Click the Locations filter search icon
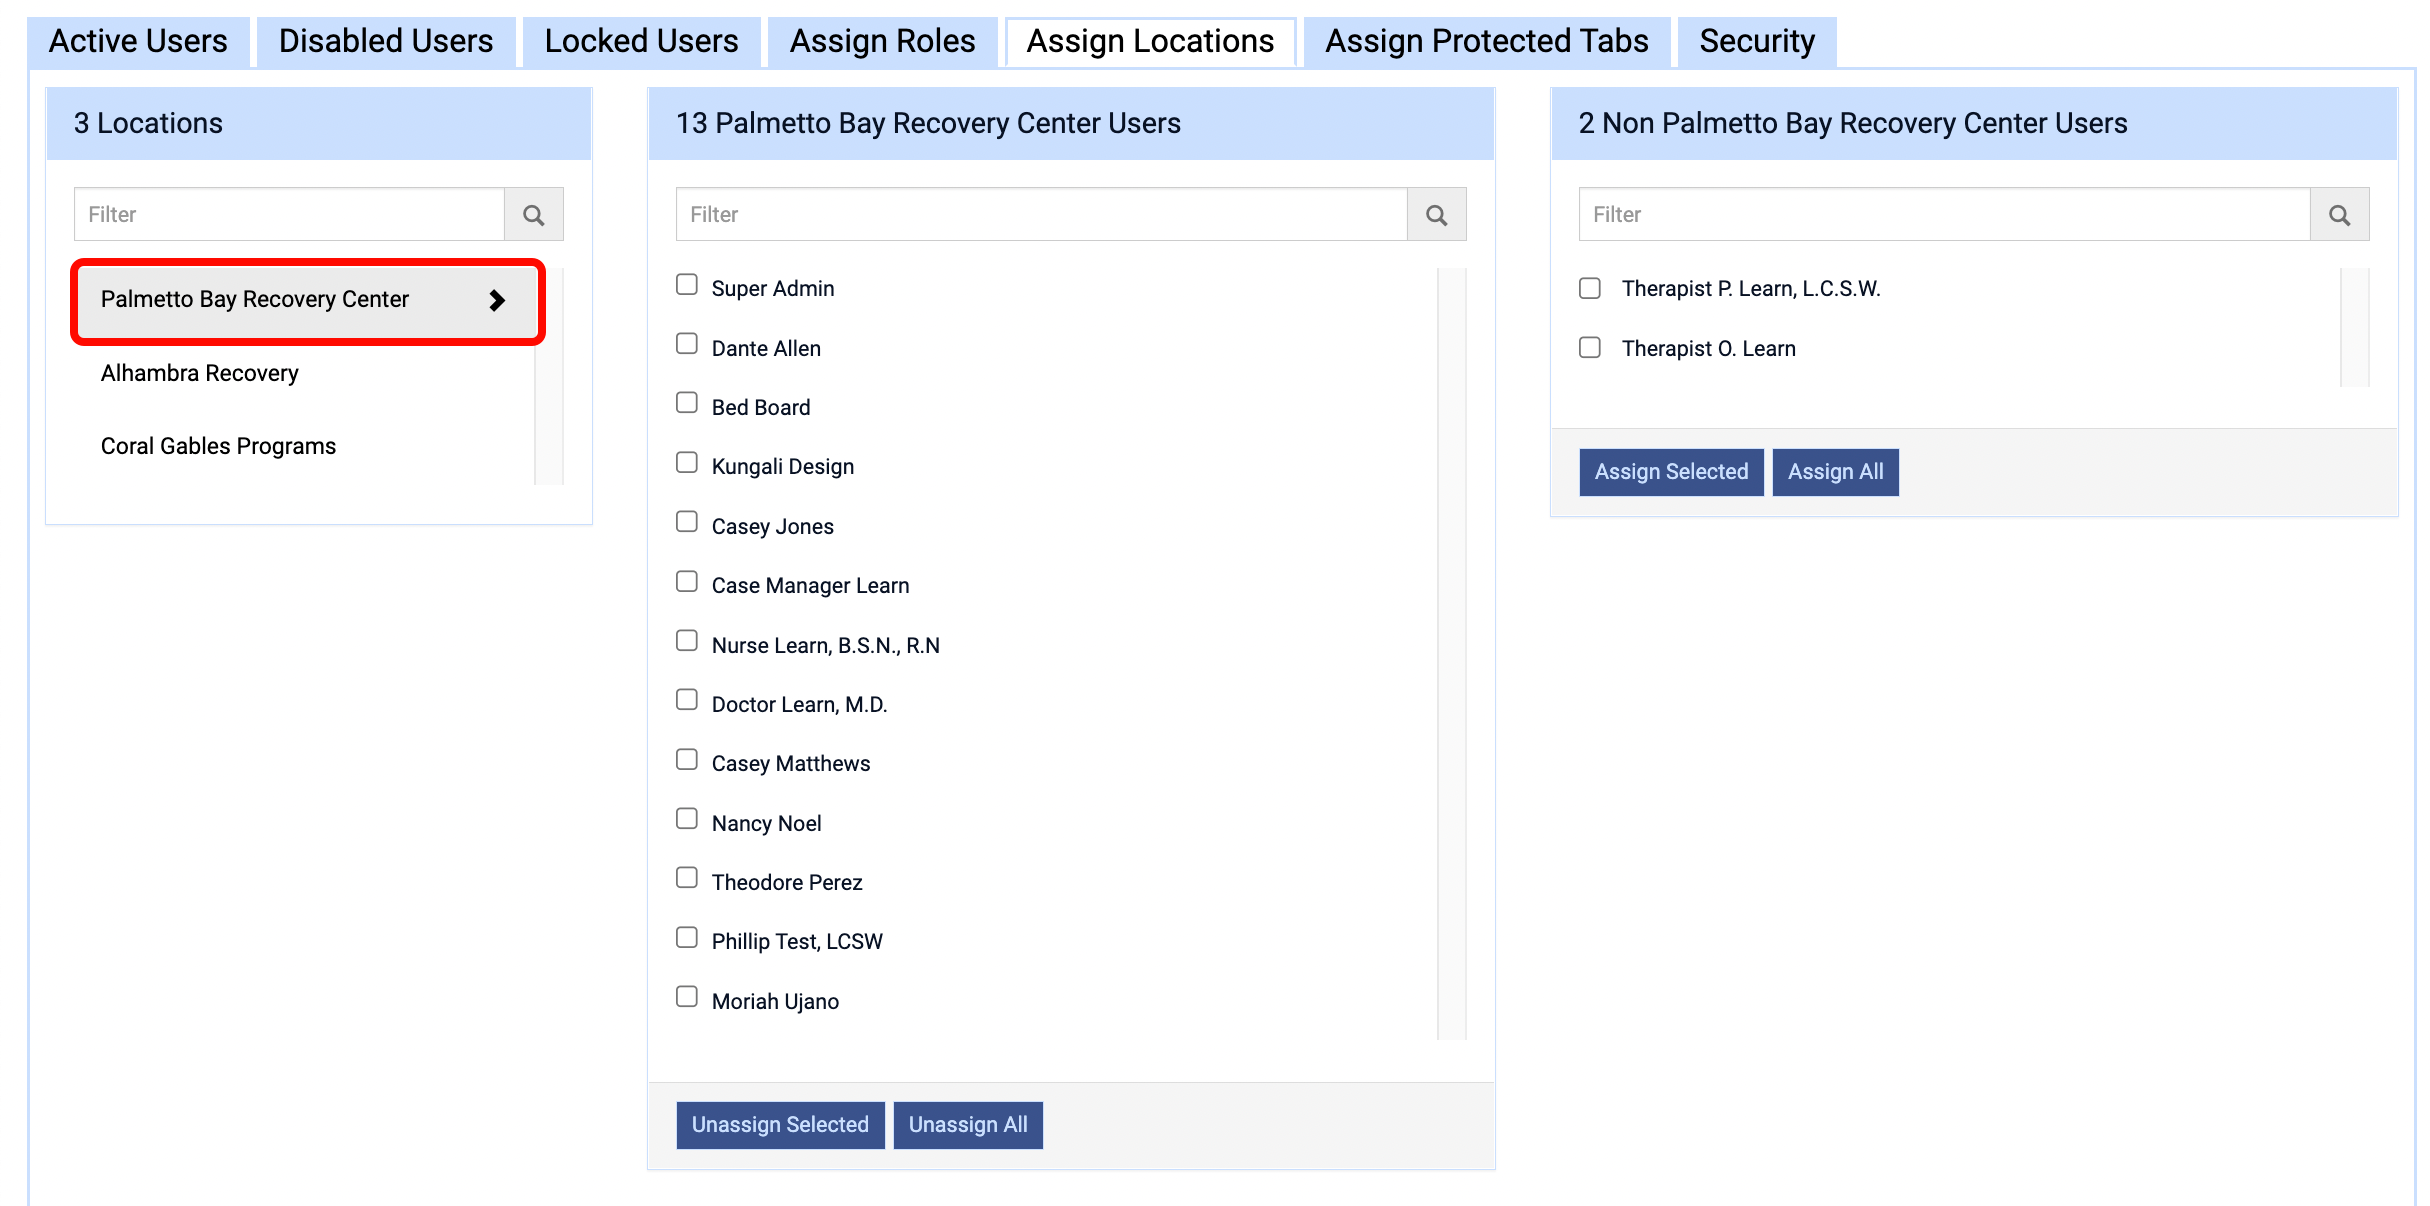This screenshot has width=2430, height=1206. click(x=534, y=214)
